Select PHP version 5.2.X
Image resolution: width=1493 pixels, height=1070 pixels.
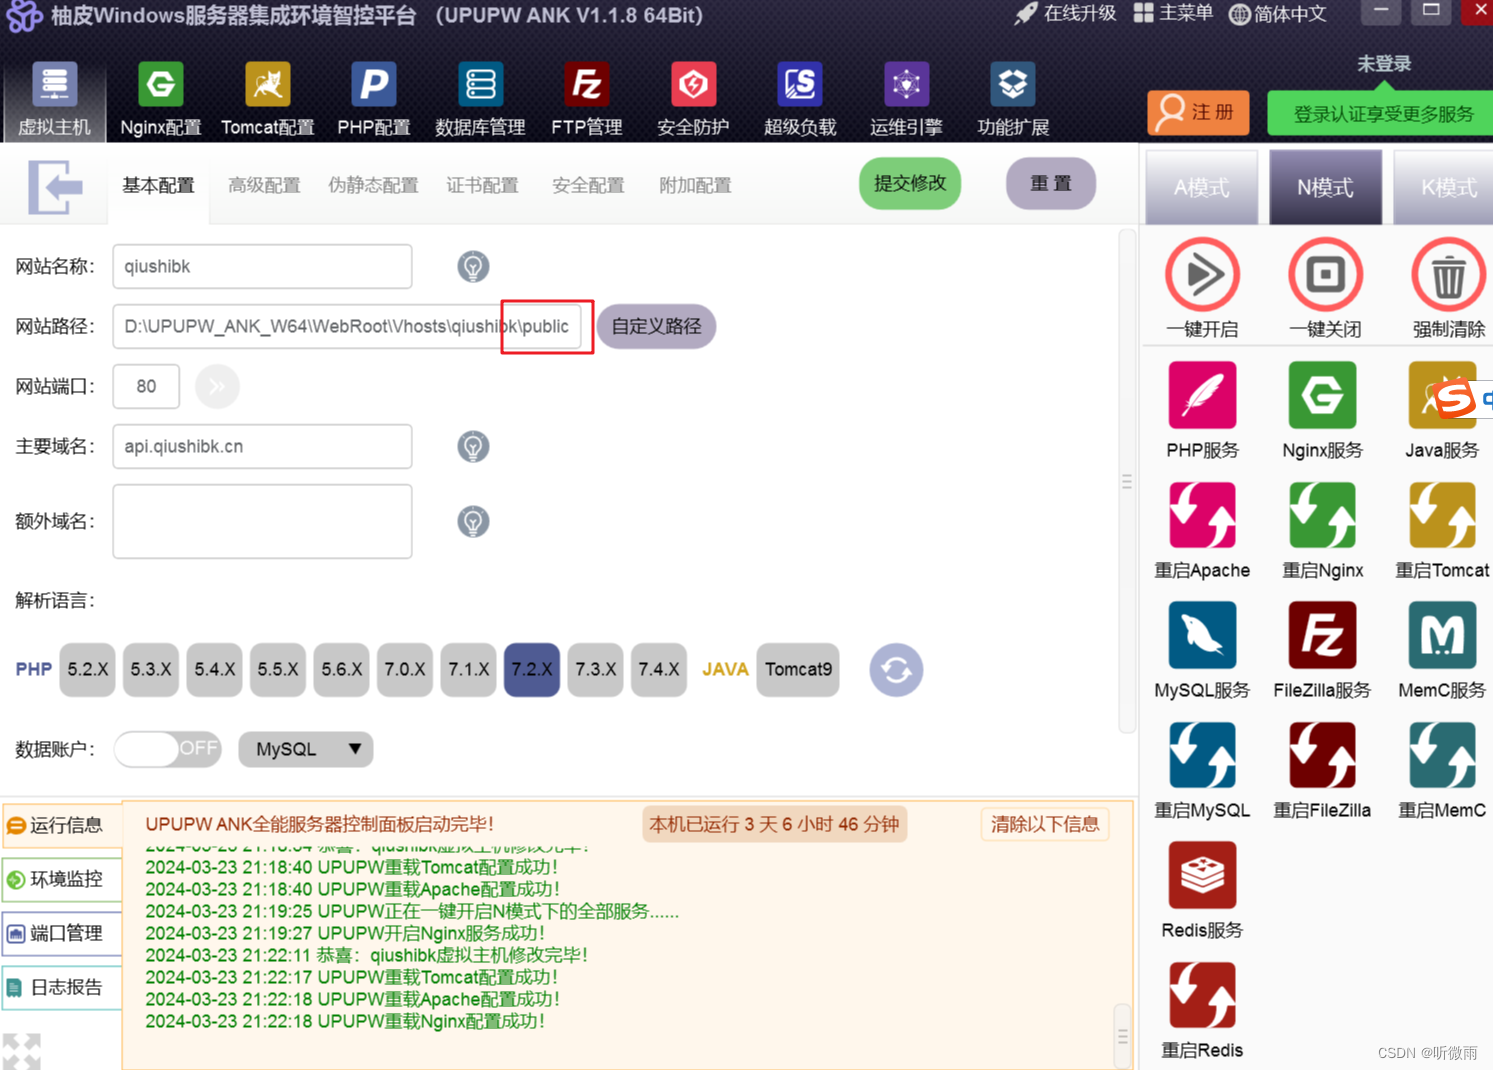[88, 669]
